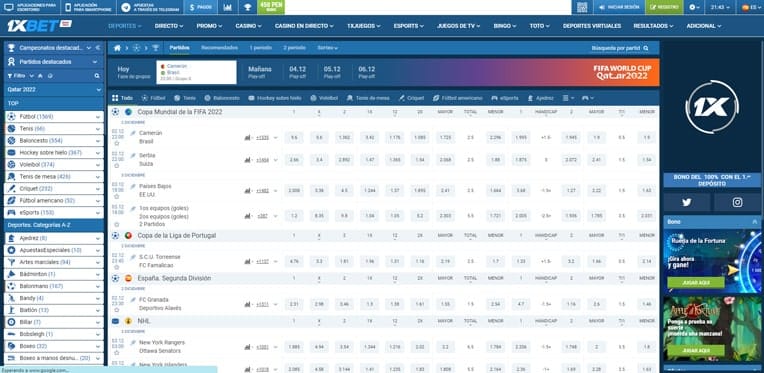The width and height of the screenshot is (764, 373).
Task: Favorite the S.C.U. Torreense match star
Action: pos(116,267)
